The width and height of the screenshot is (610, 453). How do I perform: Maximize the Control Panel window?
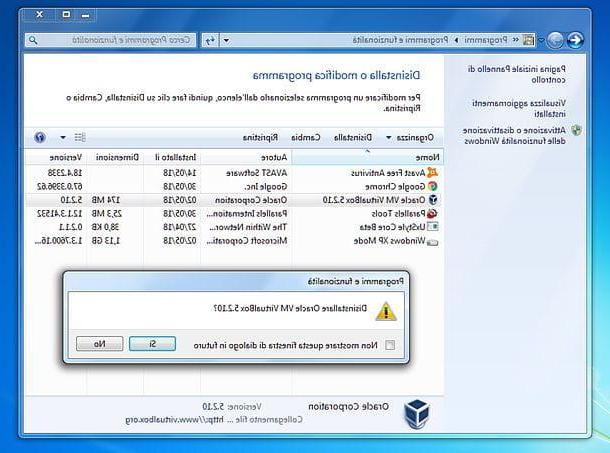[66, 15]
